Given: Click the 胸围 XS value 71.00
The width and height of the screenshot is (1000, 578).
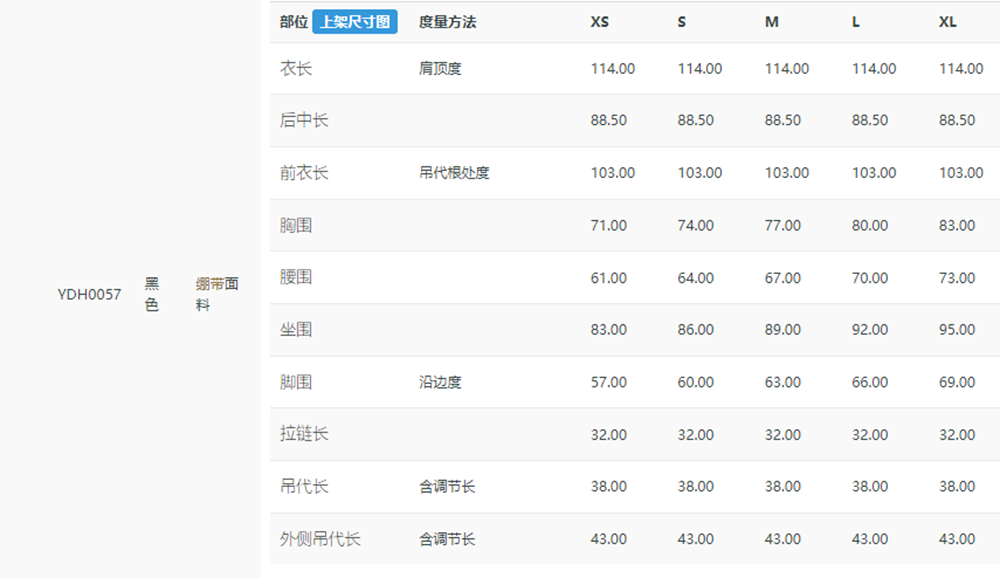Looking at the screenshot, I should point(608,225).
